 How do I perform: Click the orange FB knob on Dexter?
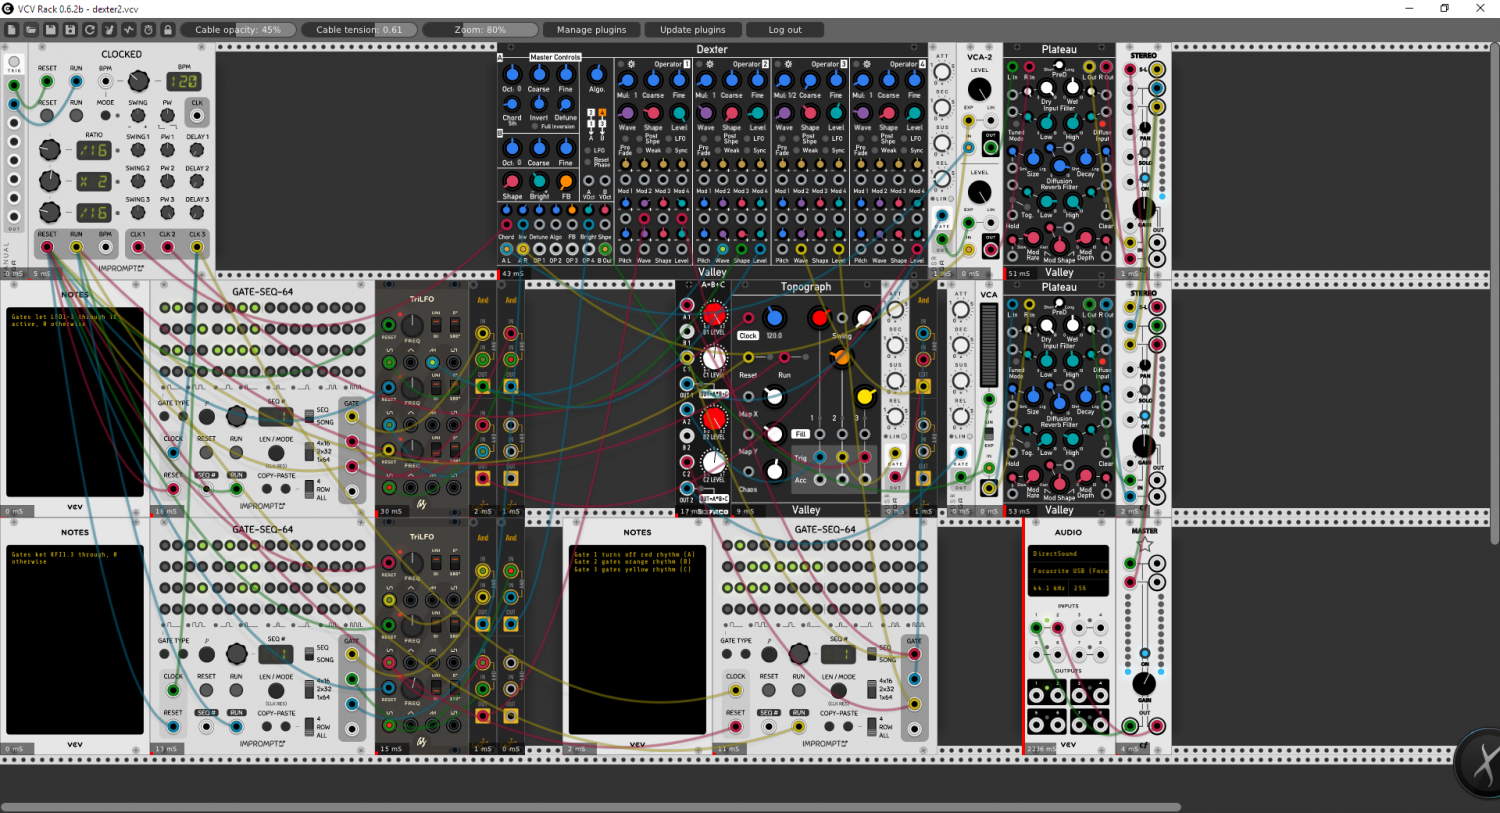[x=566, y=182]
